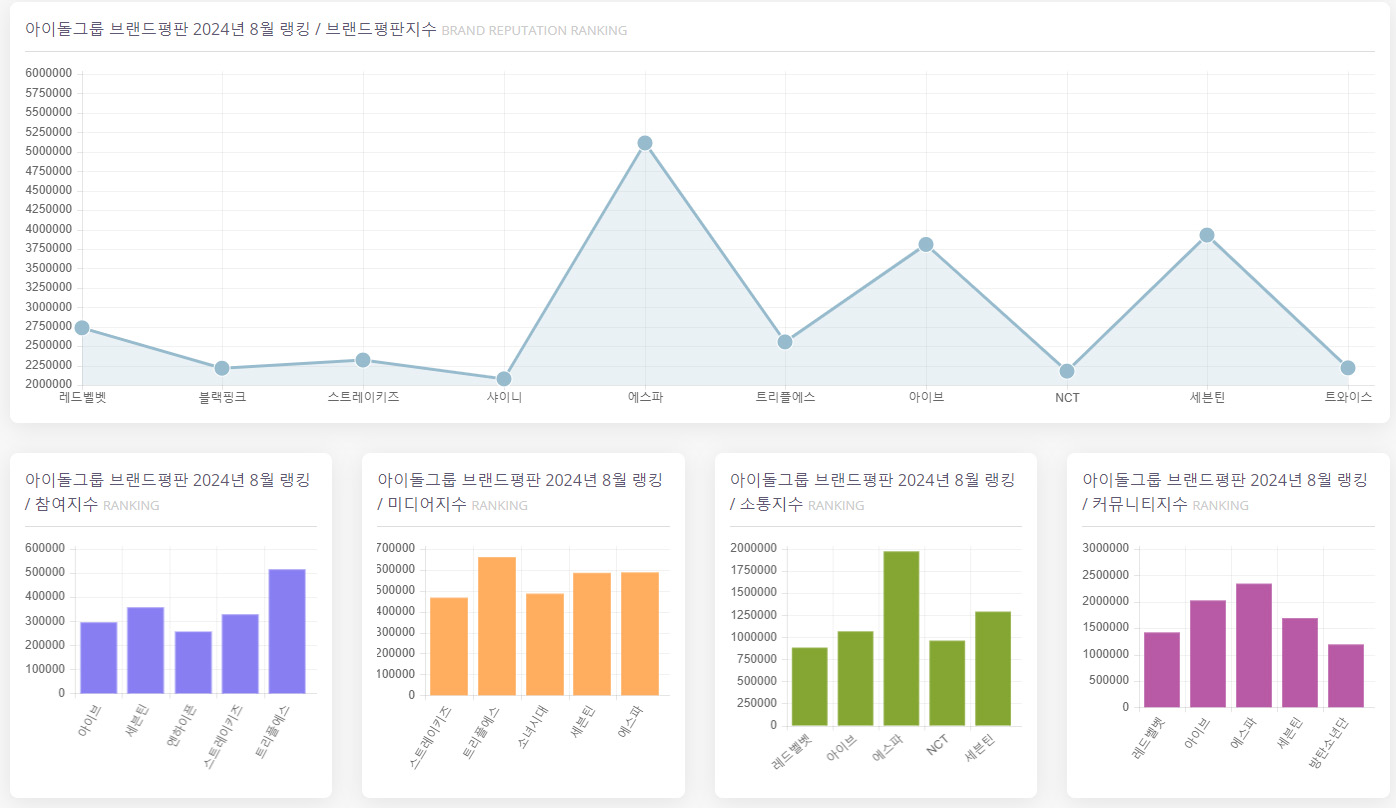
Task: Click the 5000000 y-axis label on line chart
Action: pyautogui.click(x=48, y=151)
